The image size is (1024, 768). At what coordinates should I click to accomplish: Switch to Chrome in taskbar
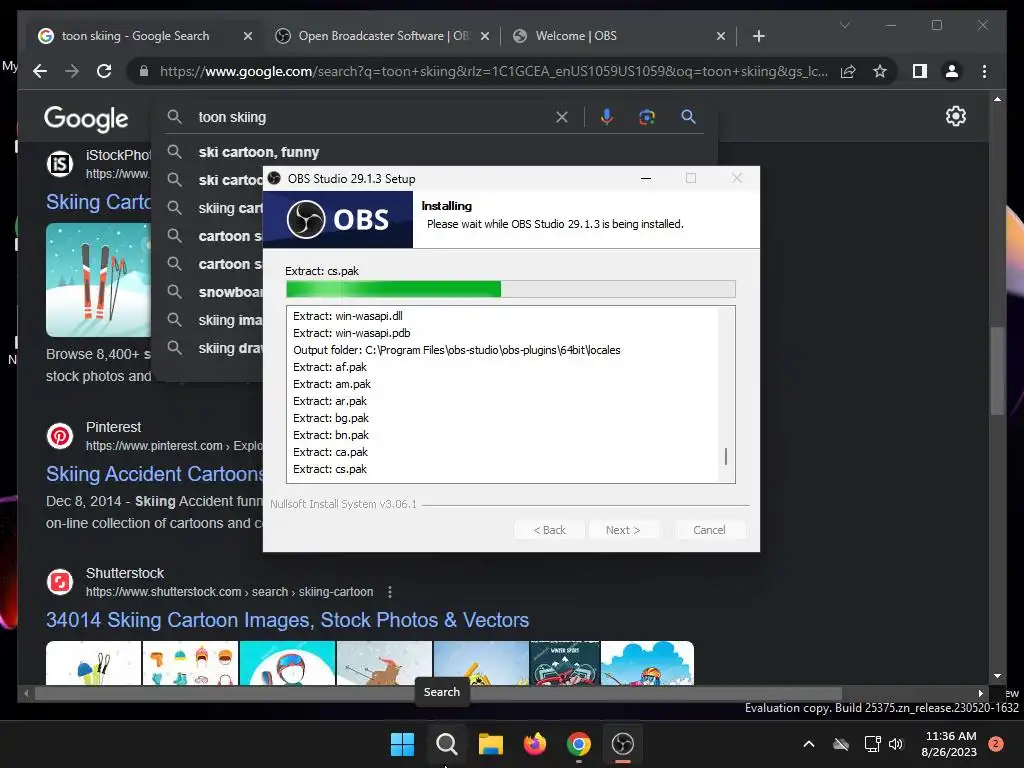coord(579,744)
